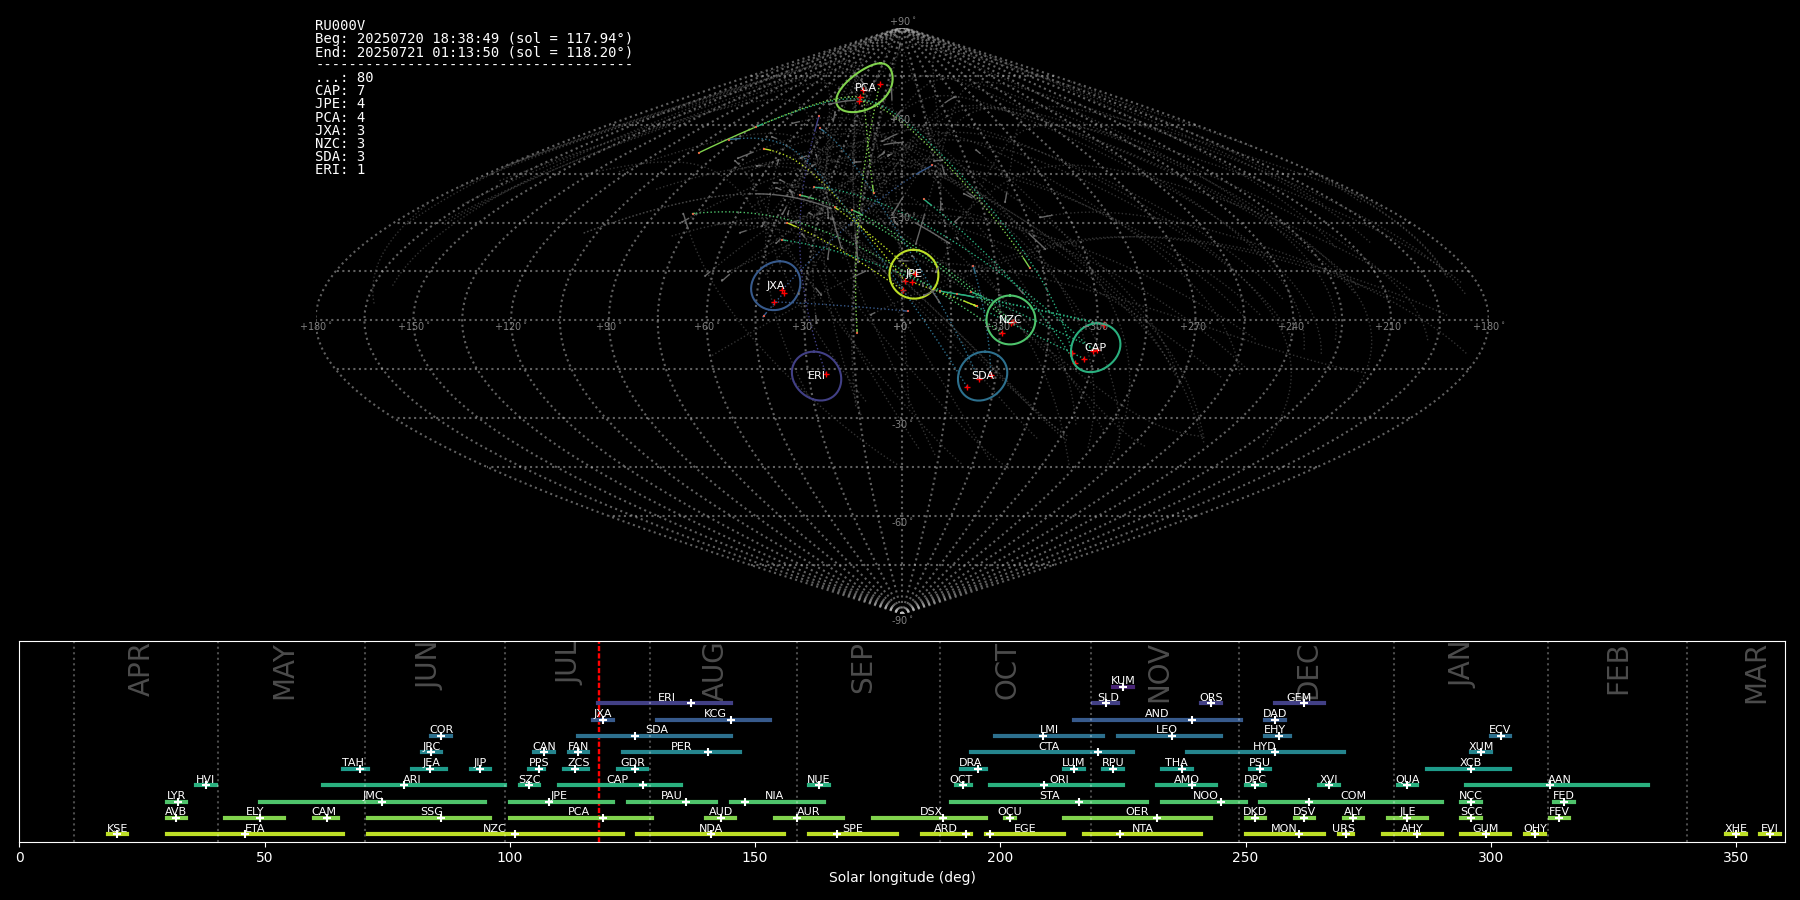This screenshot has height=900, width=1800.
Task: Select the PER shower bar in the timeline
Action: tap(681, 752)
